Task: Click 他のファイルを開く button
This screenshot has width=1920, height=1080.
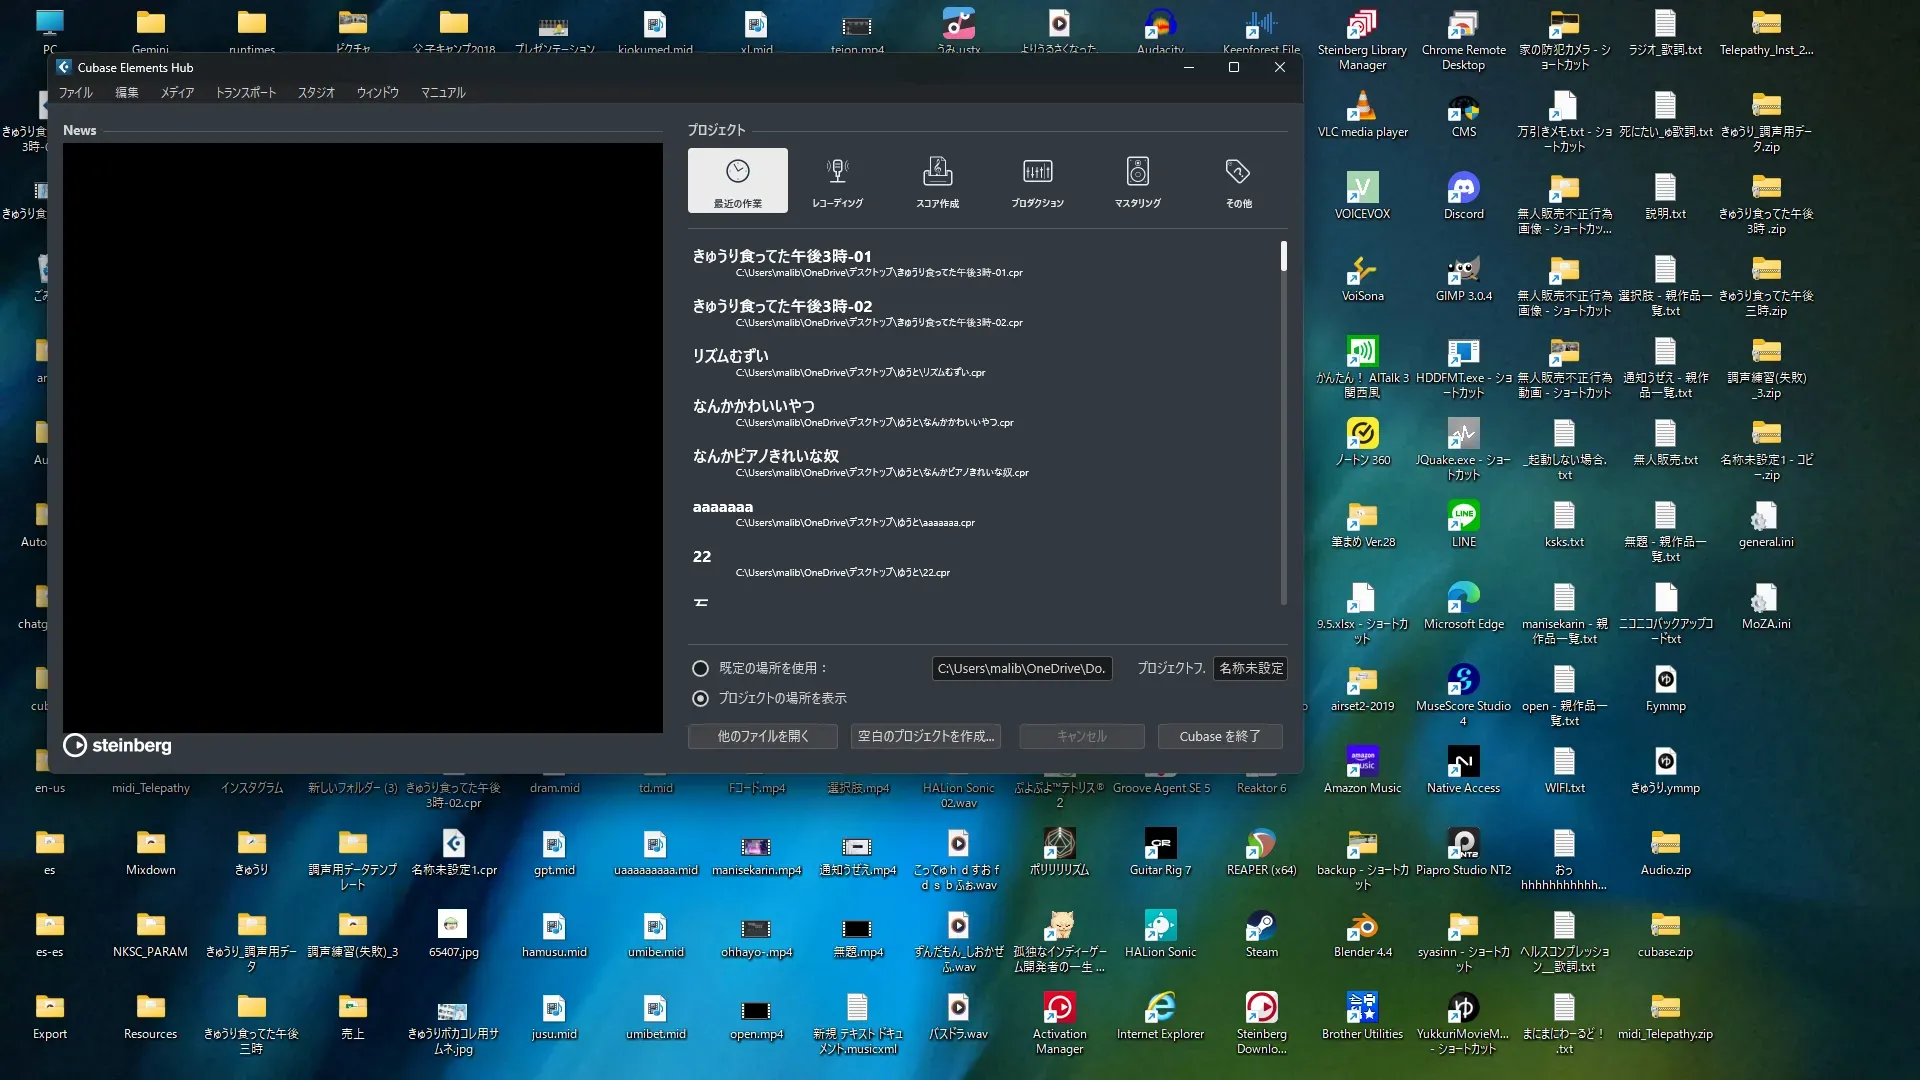Action: click(762, 736)
